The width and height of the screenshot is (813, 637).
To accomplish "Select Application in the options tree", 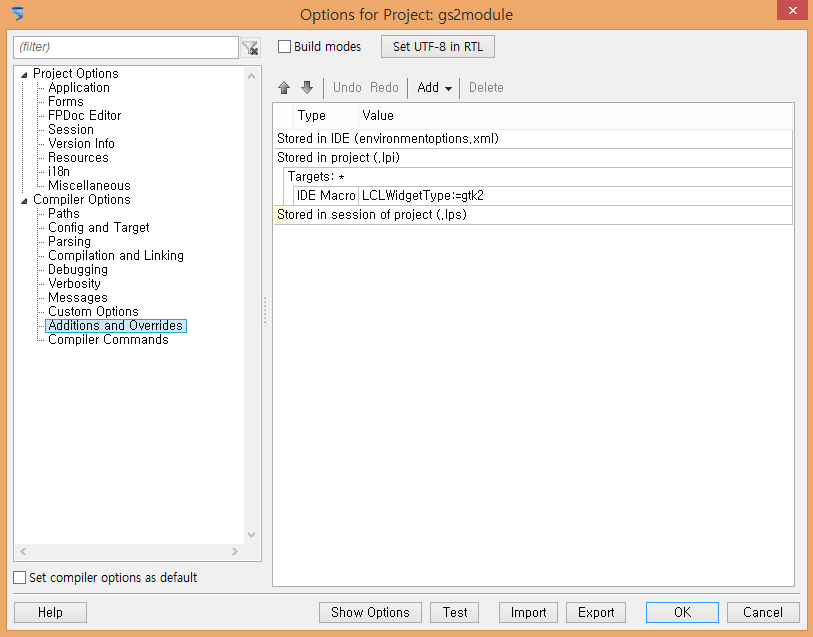I will [x=79, y=88].
